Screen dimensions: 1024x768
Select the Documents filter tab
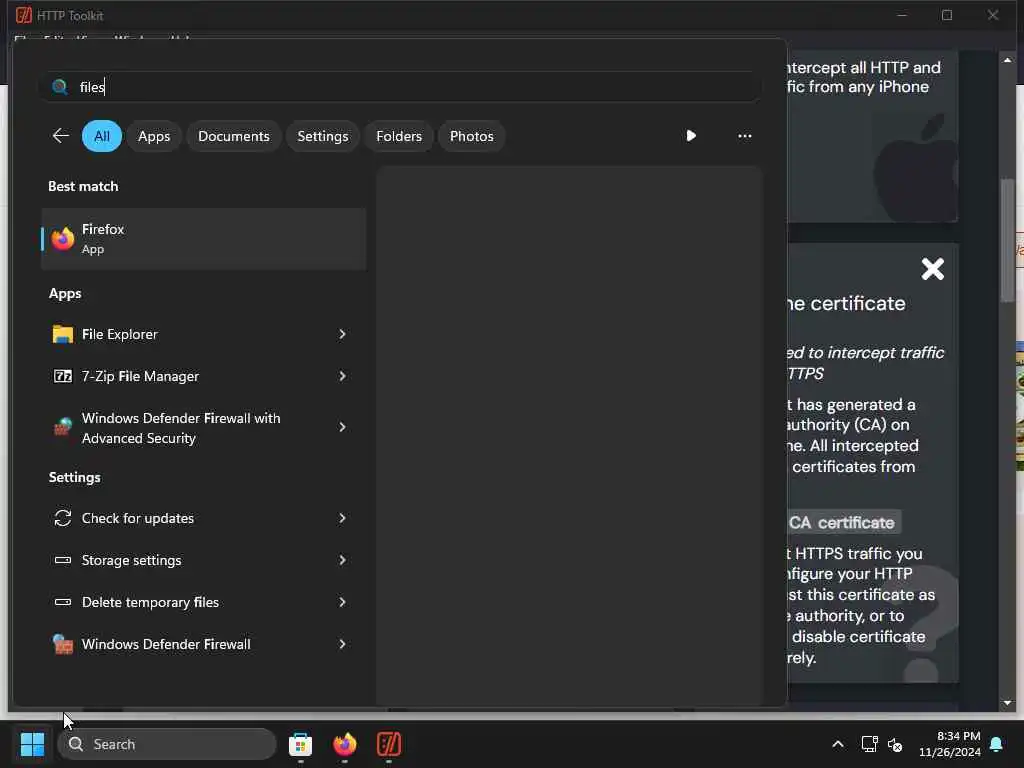234,136
